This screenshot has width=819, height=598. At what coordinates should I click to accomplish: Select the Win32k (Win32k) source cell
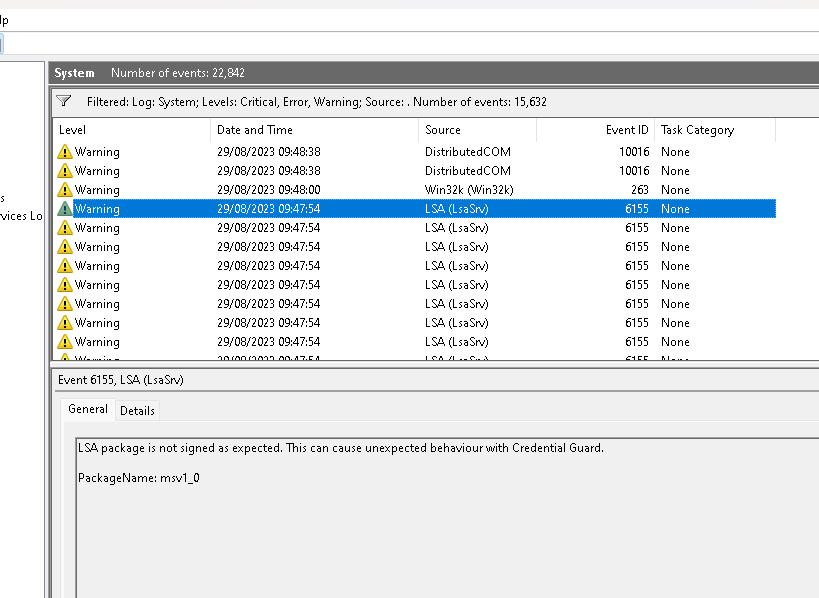point(469,190)
